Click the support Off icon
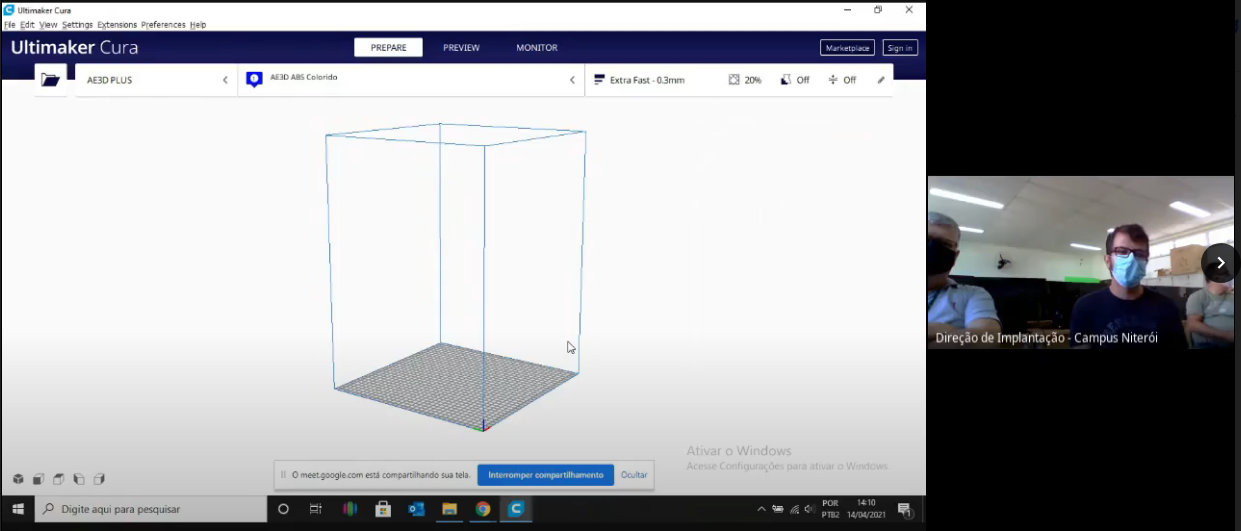This screenshot has height=531, width=1241. pos(786,80)
